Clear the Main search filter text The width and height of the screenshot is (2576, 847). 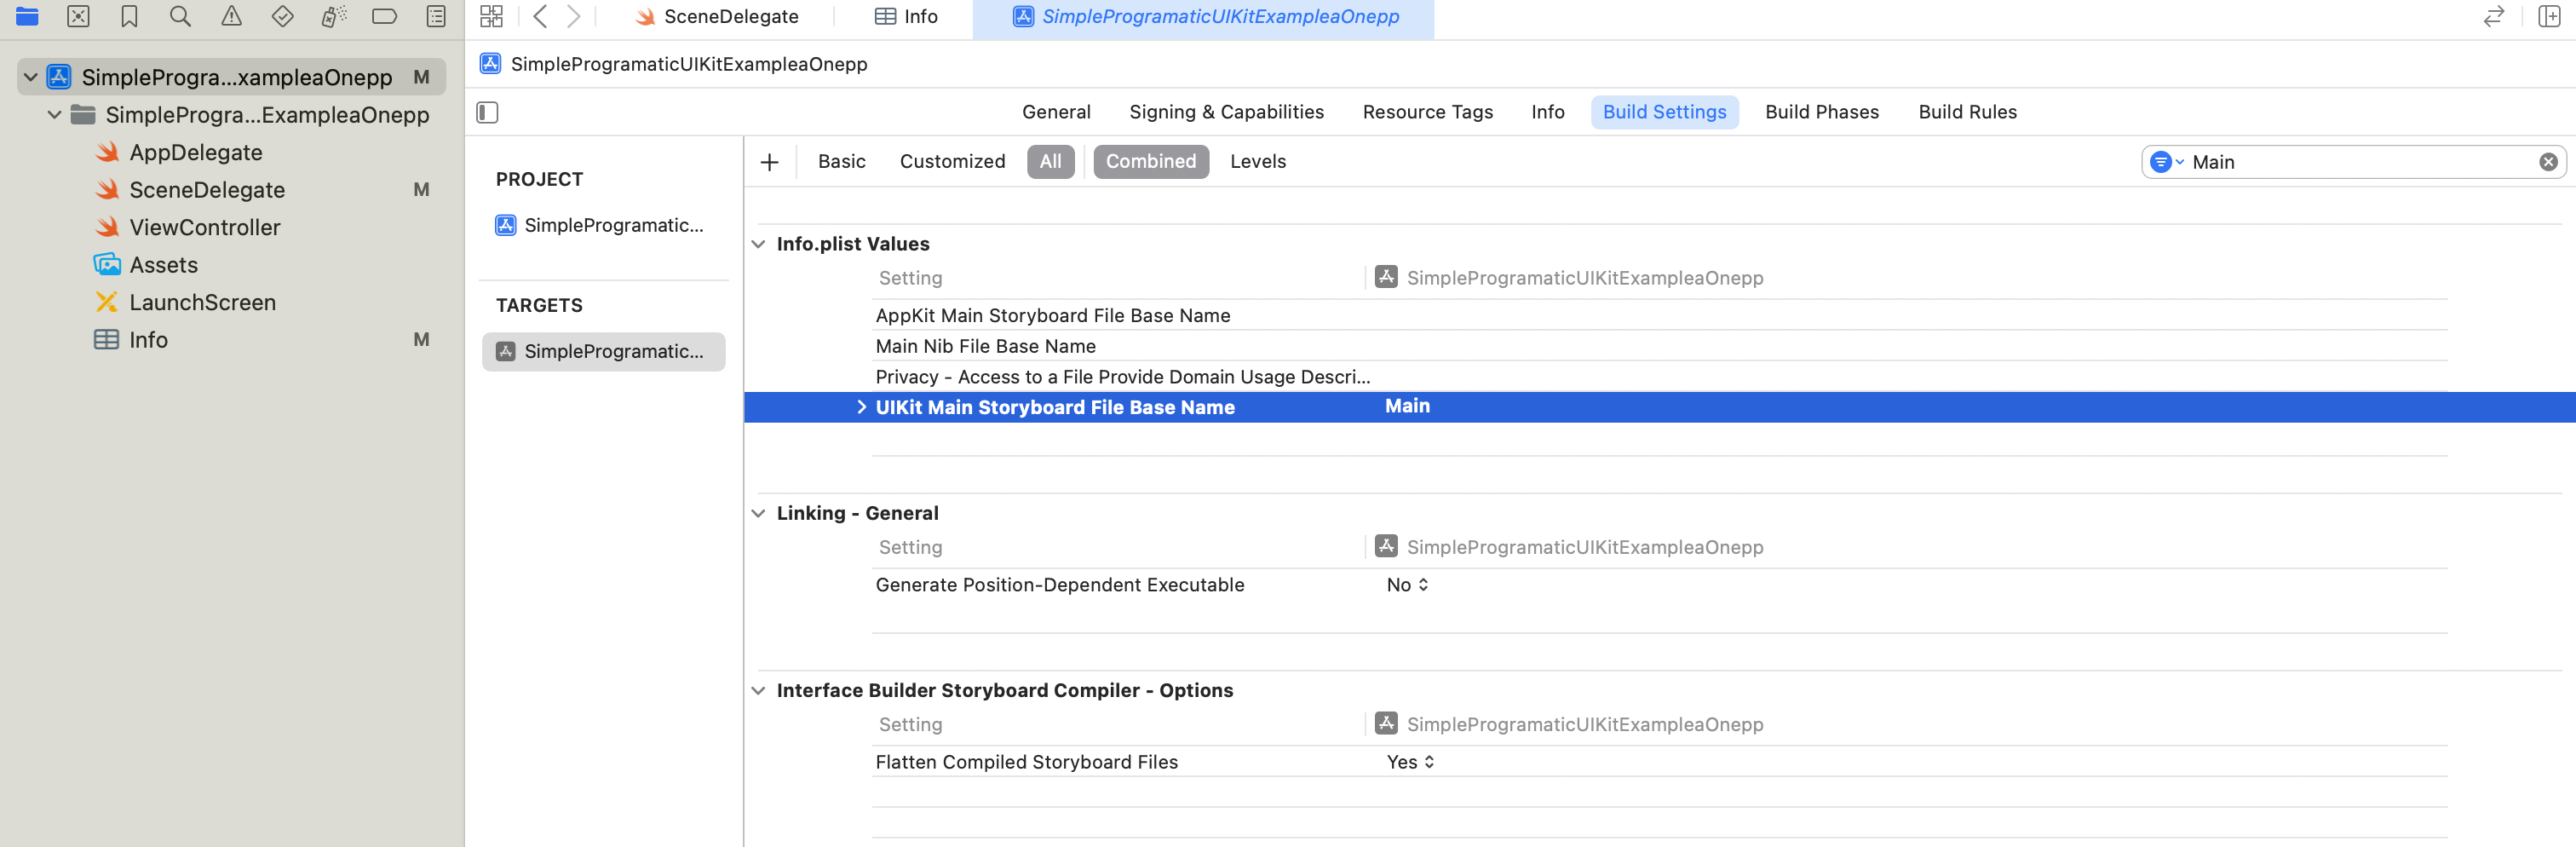(x=2547, y=162)
